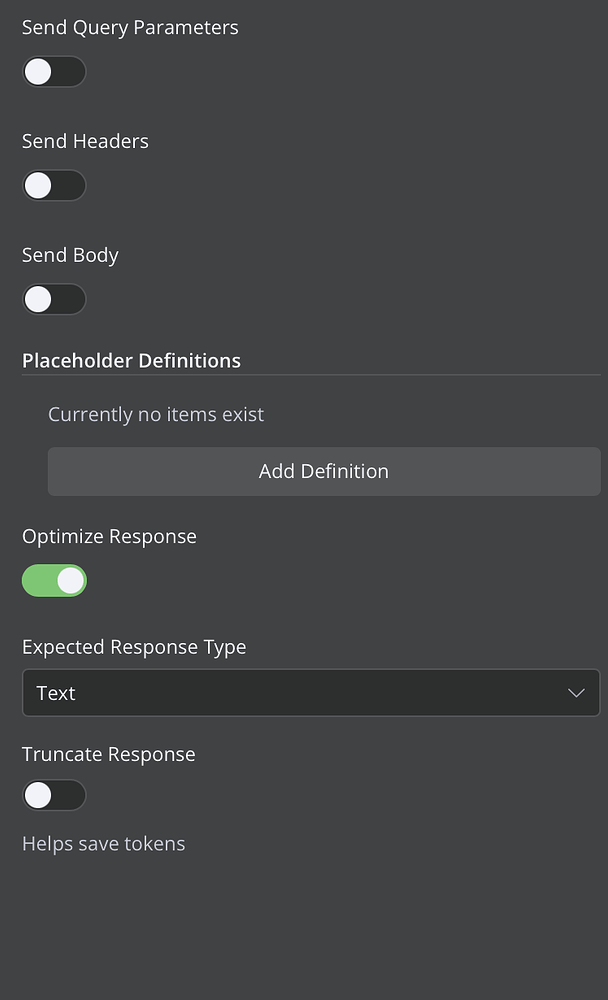
Task: Turn on Truncate Response
Action: [x=54, y=795]
